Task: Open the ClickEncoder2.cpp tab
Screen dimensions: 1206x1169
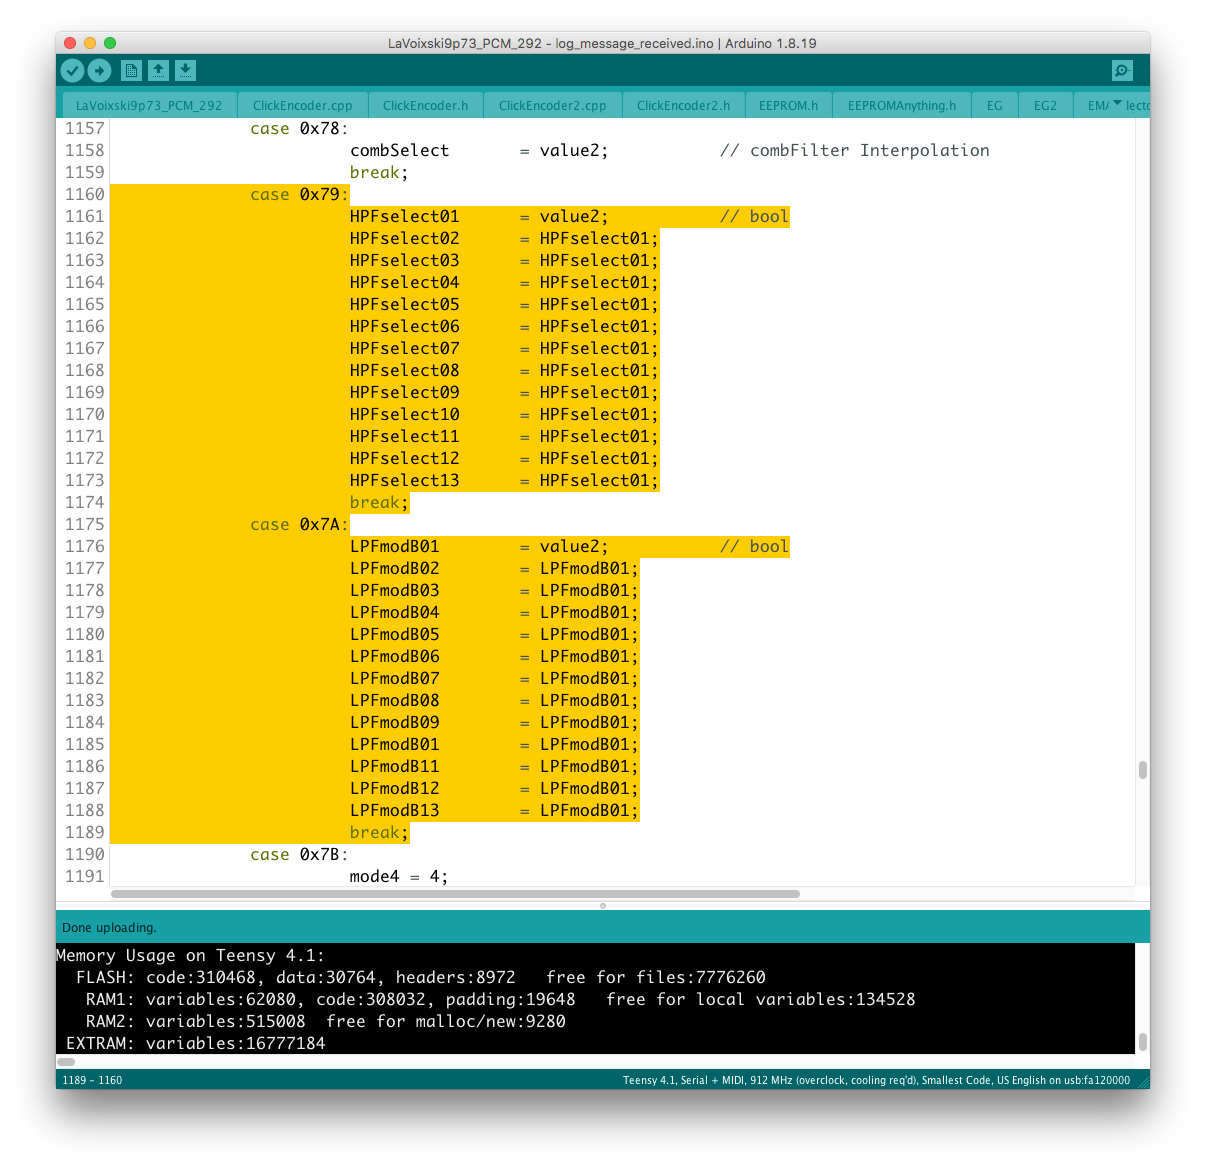Action: coord(552,105)
